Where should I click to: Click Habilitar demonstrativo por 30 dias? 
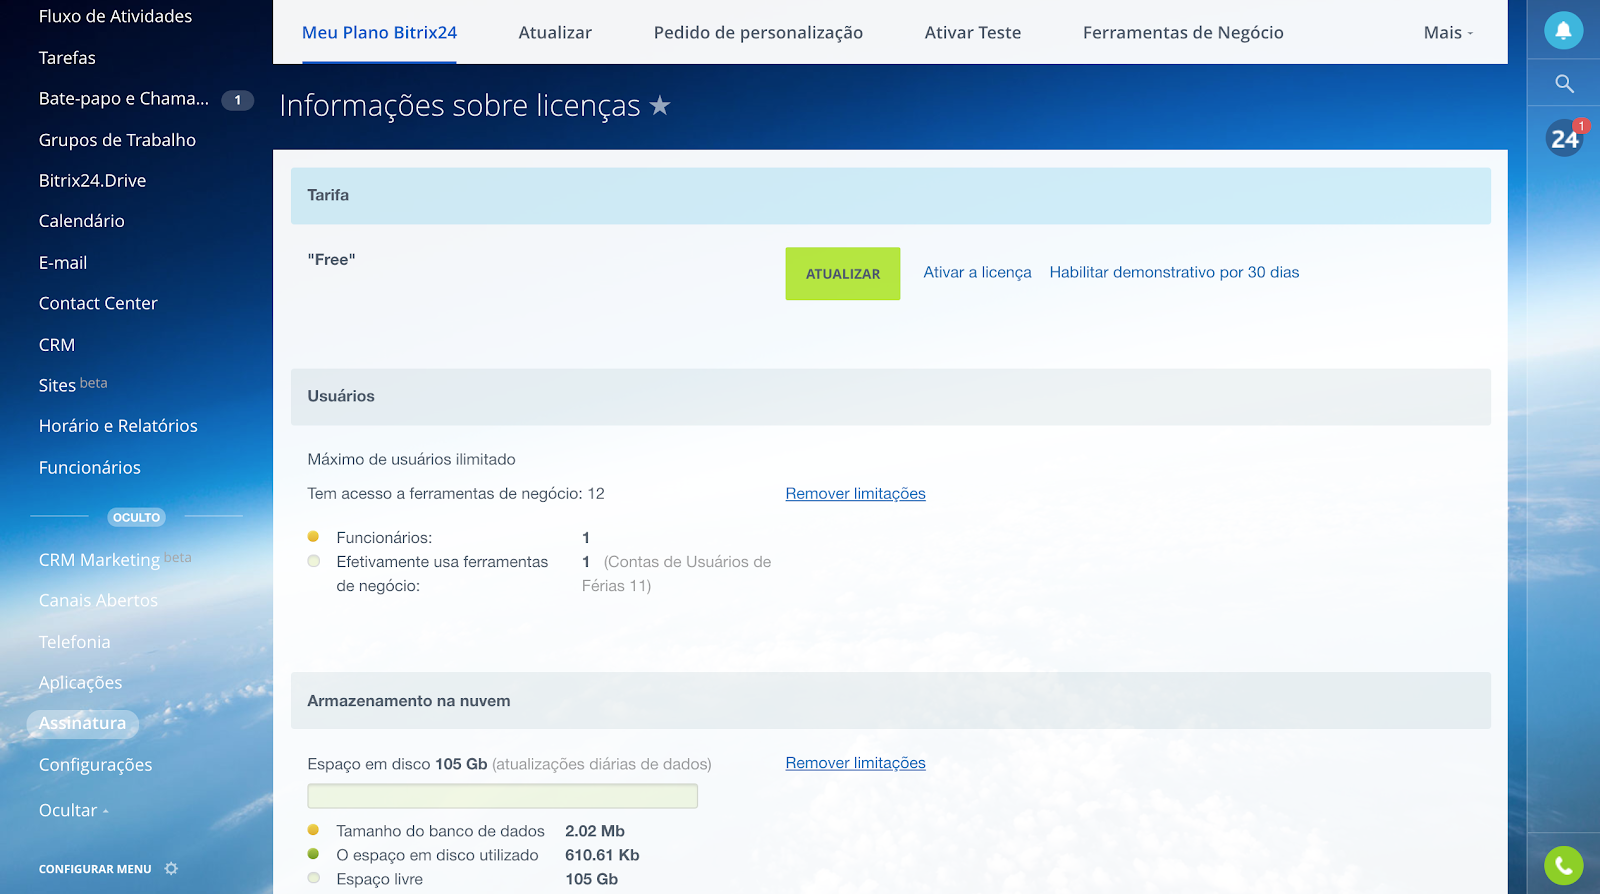click(x=1174, y=272)
